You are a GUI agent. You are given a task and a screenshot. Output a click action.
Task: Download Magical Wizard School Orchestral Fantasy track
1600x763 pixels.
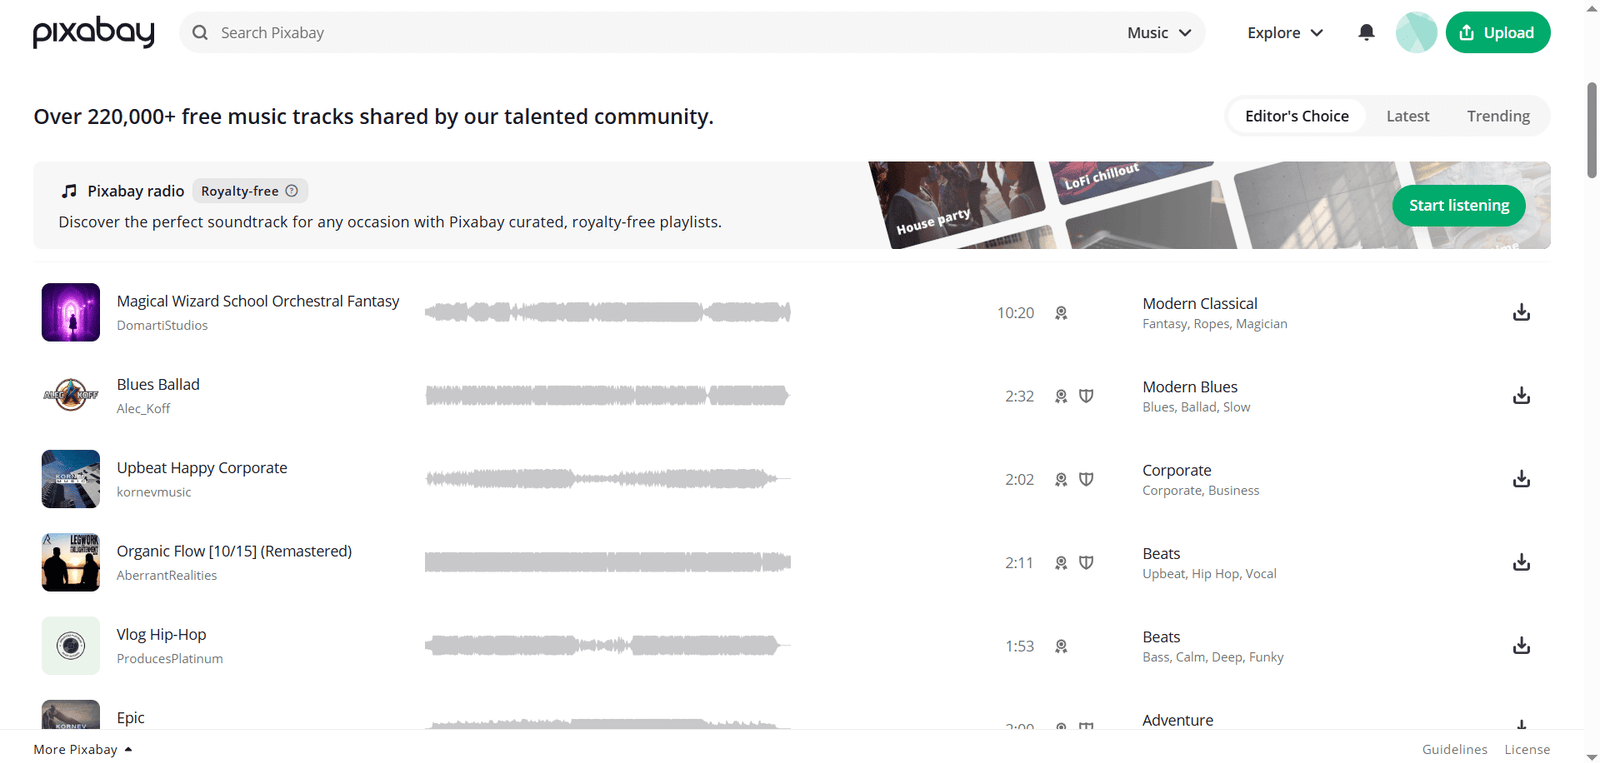pos(1521,313)
